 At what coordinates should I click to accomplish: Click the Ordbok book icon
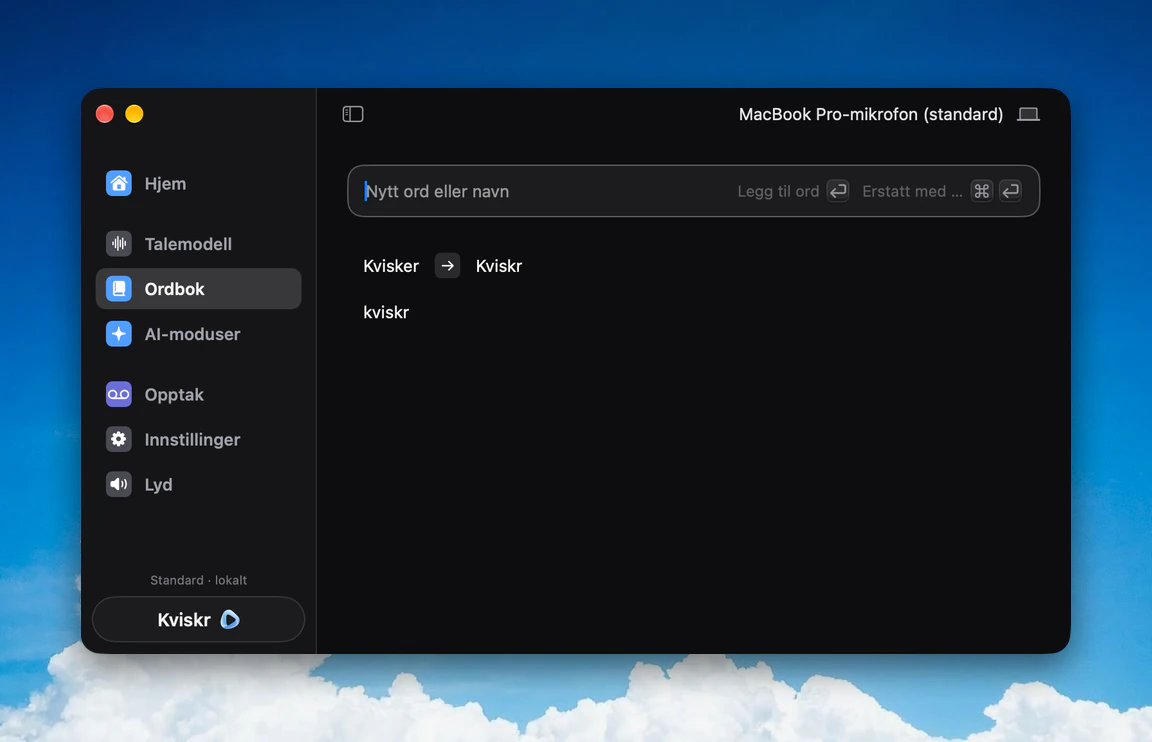pos(118,289)
